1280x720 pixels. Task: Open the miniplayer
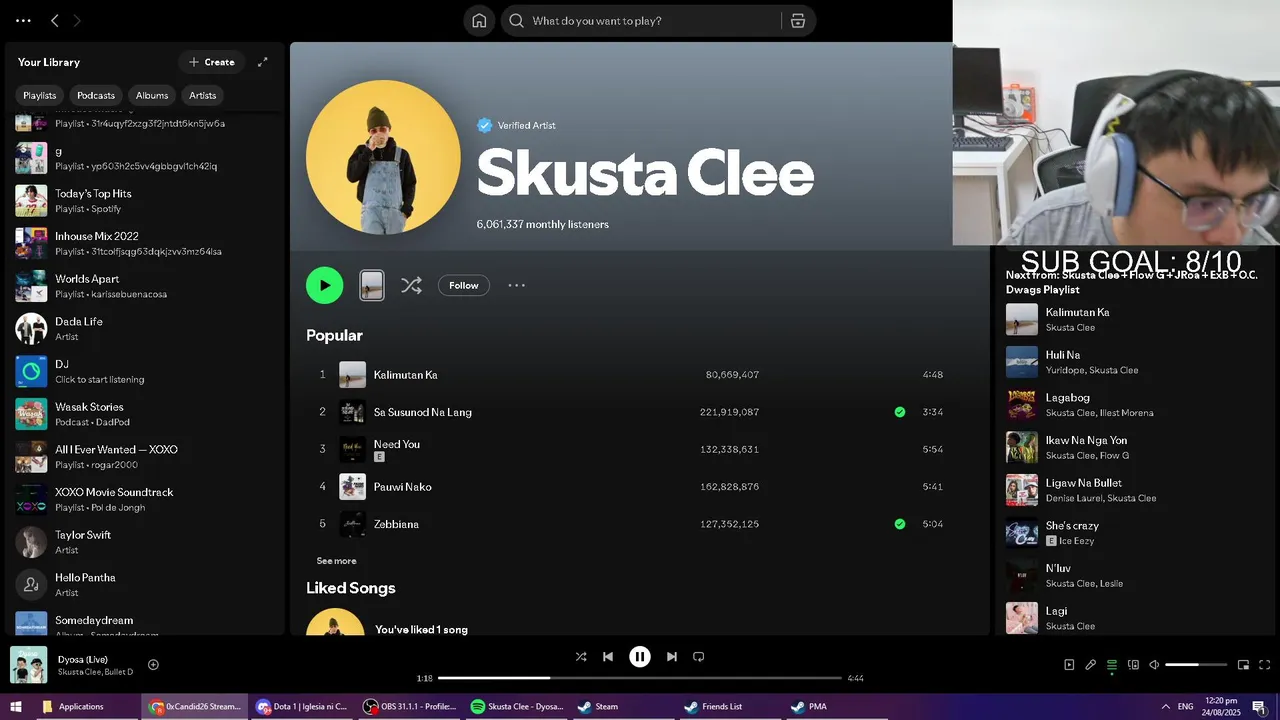click(1243, 665)
